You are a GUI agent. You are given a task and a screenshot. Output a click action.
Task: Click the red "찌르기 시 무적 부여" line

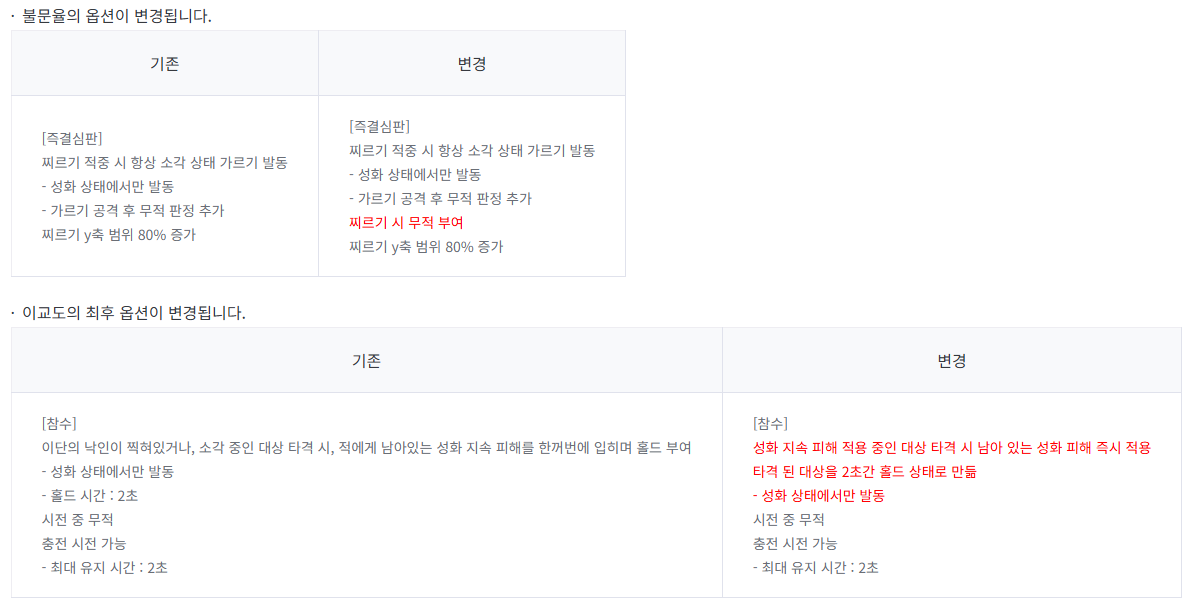point(406,222)
